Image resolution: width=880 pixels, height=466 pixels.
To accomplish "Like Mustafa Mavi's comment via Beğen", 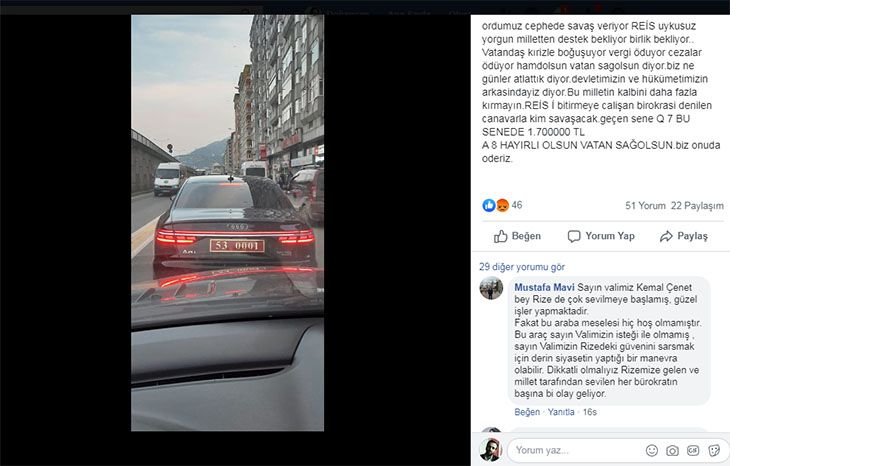I will tap(527, 412).
